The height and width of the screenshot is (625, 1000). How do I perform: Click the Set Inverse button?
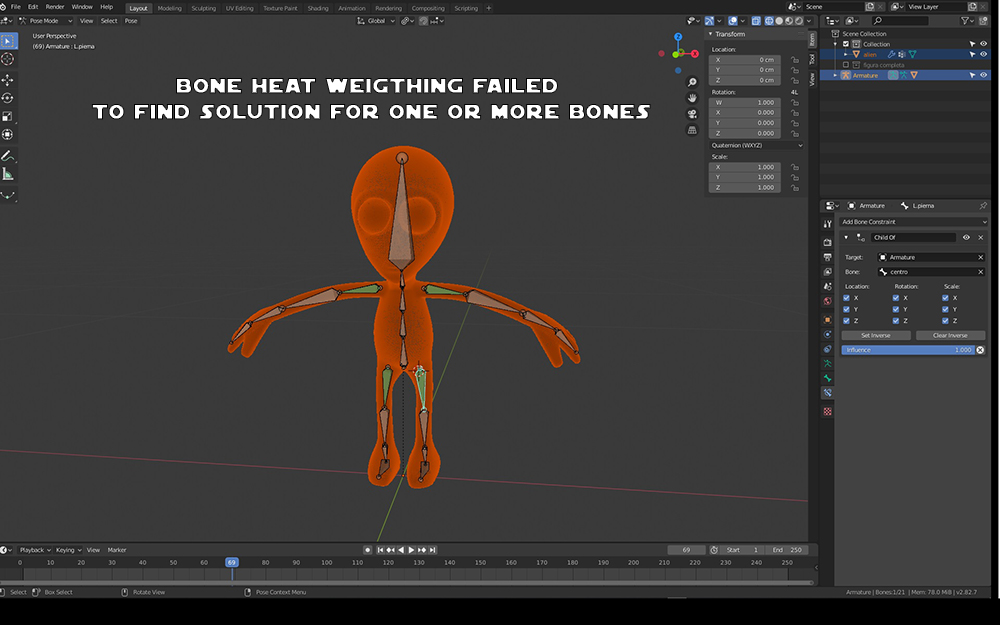tap(876, 335)
